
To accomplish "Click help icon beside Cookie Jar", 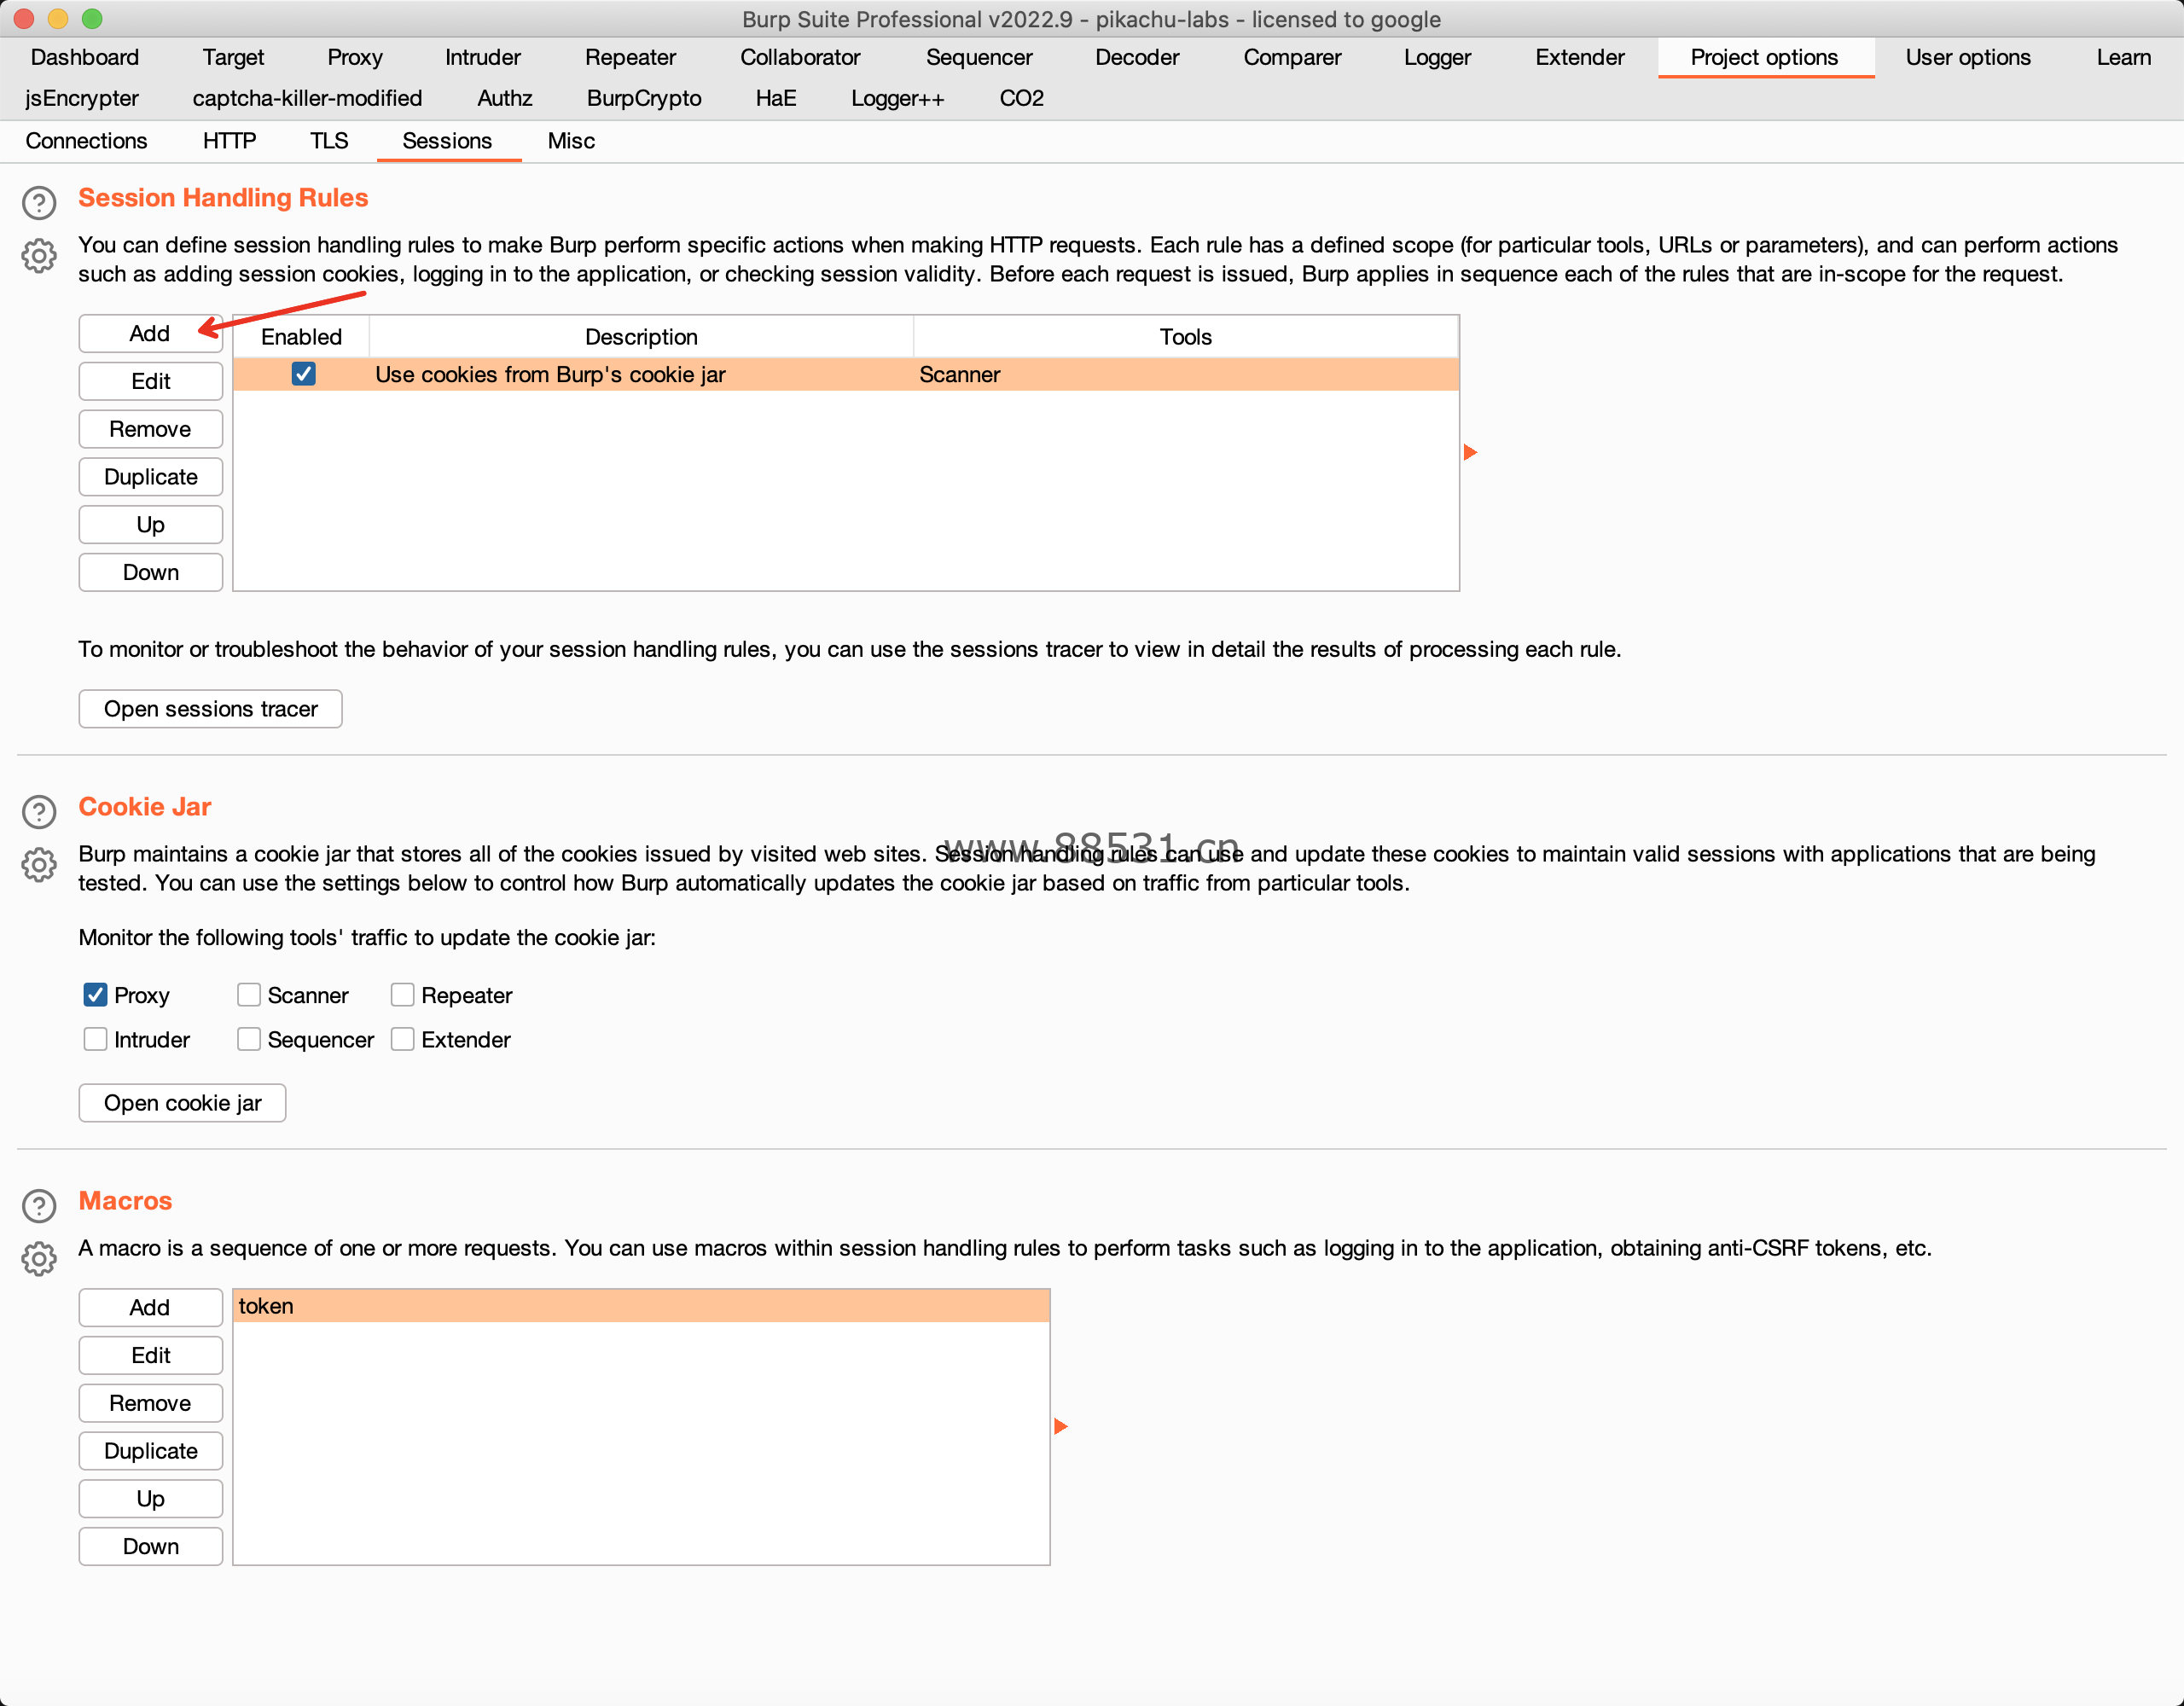I will click(39, 812).
